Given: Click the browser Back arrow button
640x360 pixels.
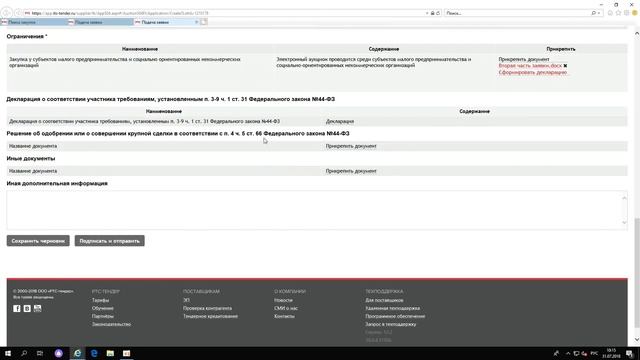Looking at the screenshot, I should pyautogui.click(x=7, y=13).
